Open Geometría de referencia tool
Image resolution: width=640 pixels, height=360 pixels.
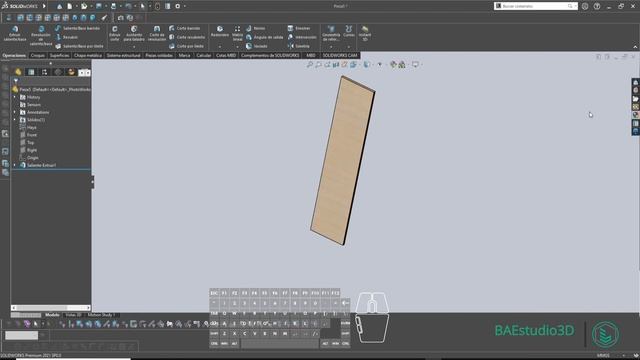point(331,33)
